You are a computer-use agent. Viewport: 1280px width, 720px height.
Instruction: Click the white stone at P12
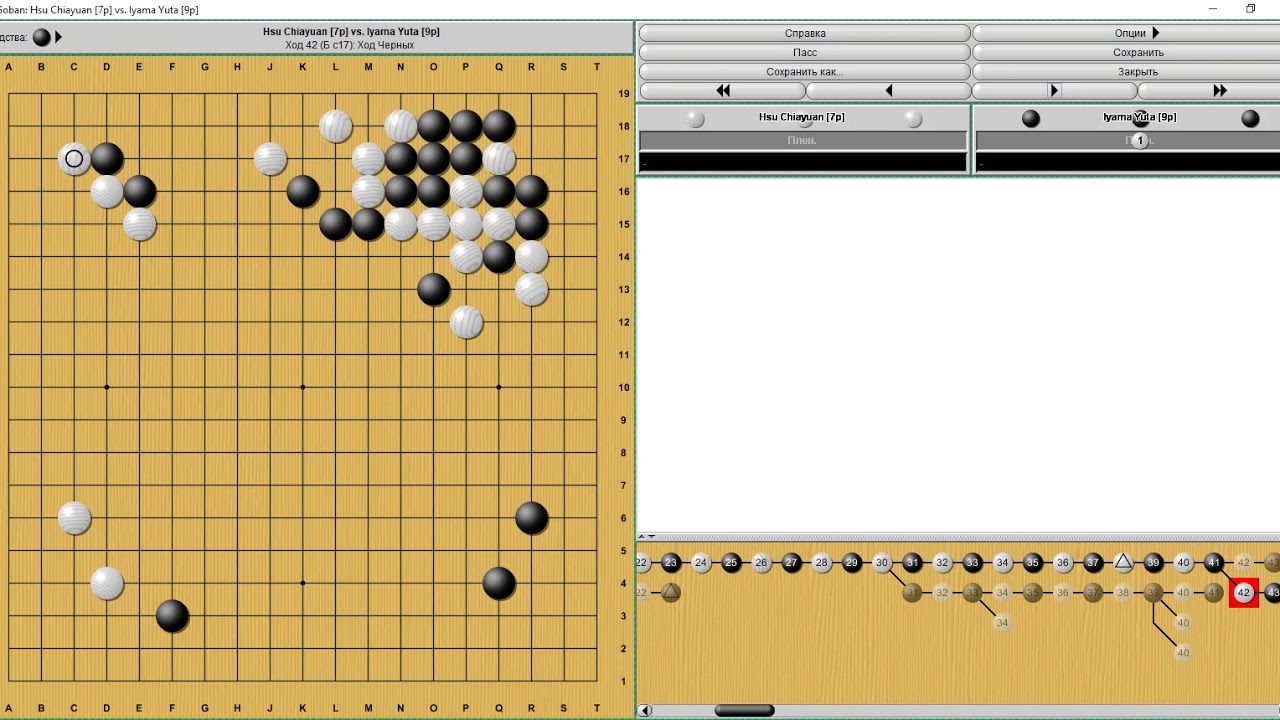(466, 322)
